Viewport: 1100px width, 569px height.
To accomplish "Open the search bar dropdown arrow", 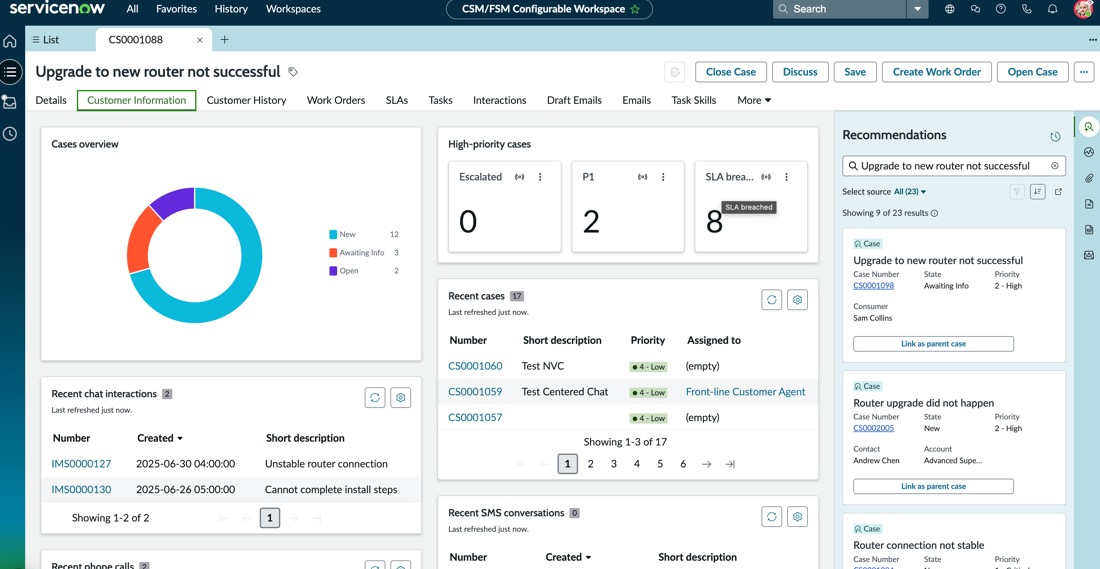I will [x=918, y=9].
